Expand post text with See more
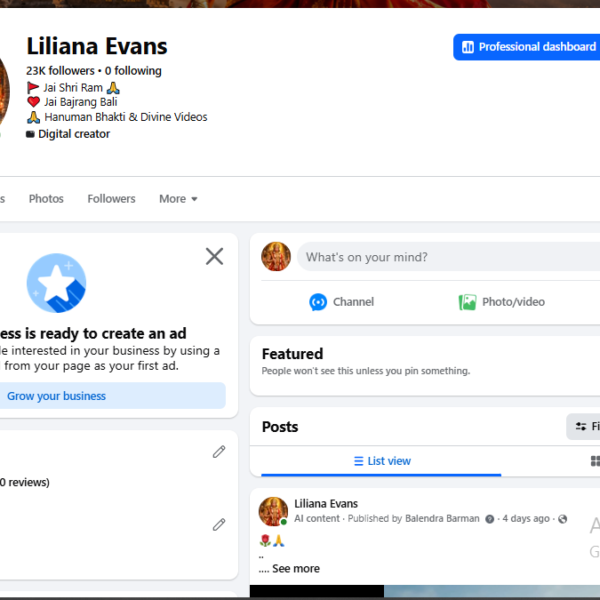The height and width of the screenshot is (600, 600). pos(296,569)
